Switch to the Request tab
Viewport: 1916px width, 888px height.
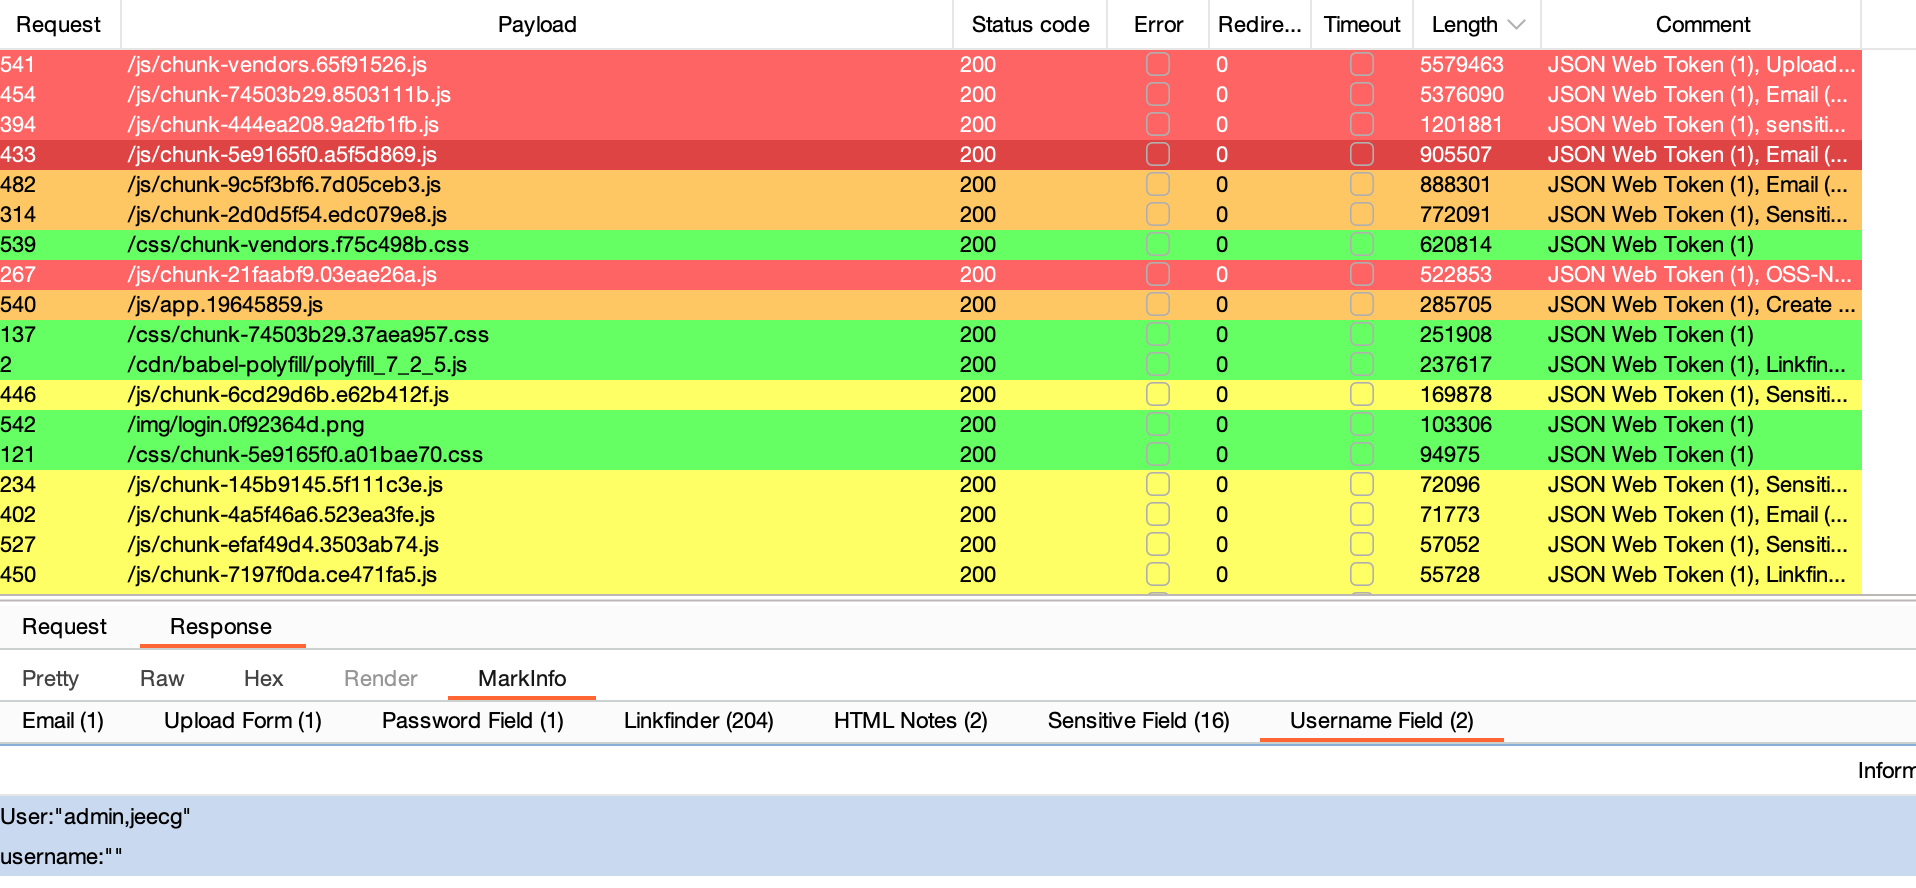click(64, 627)
